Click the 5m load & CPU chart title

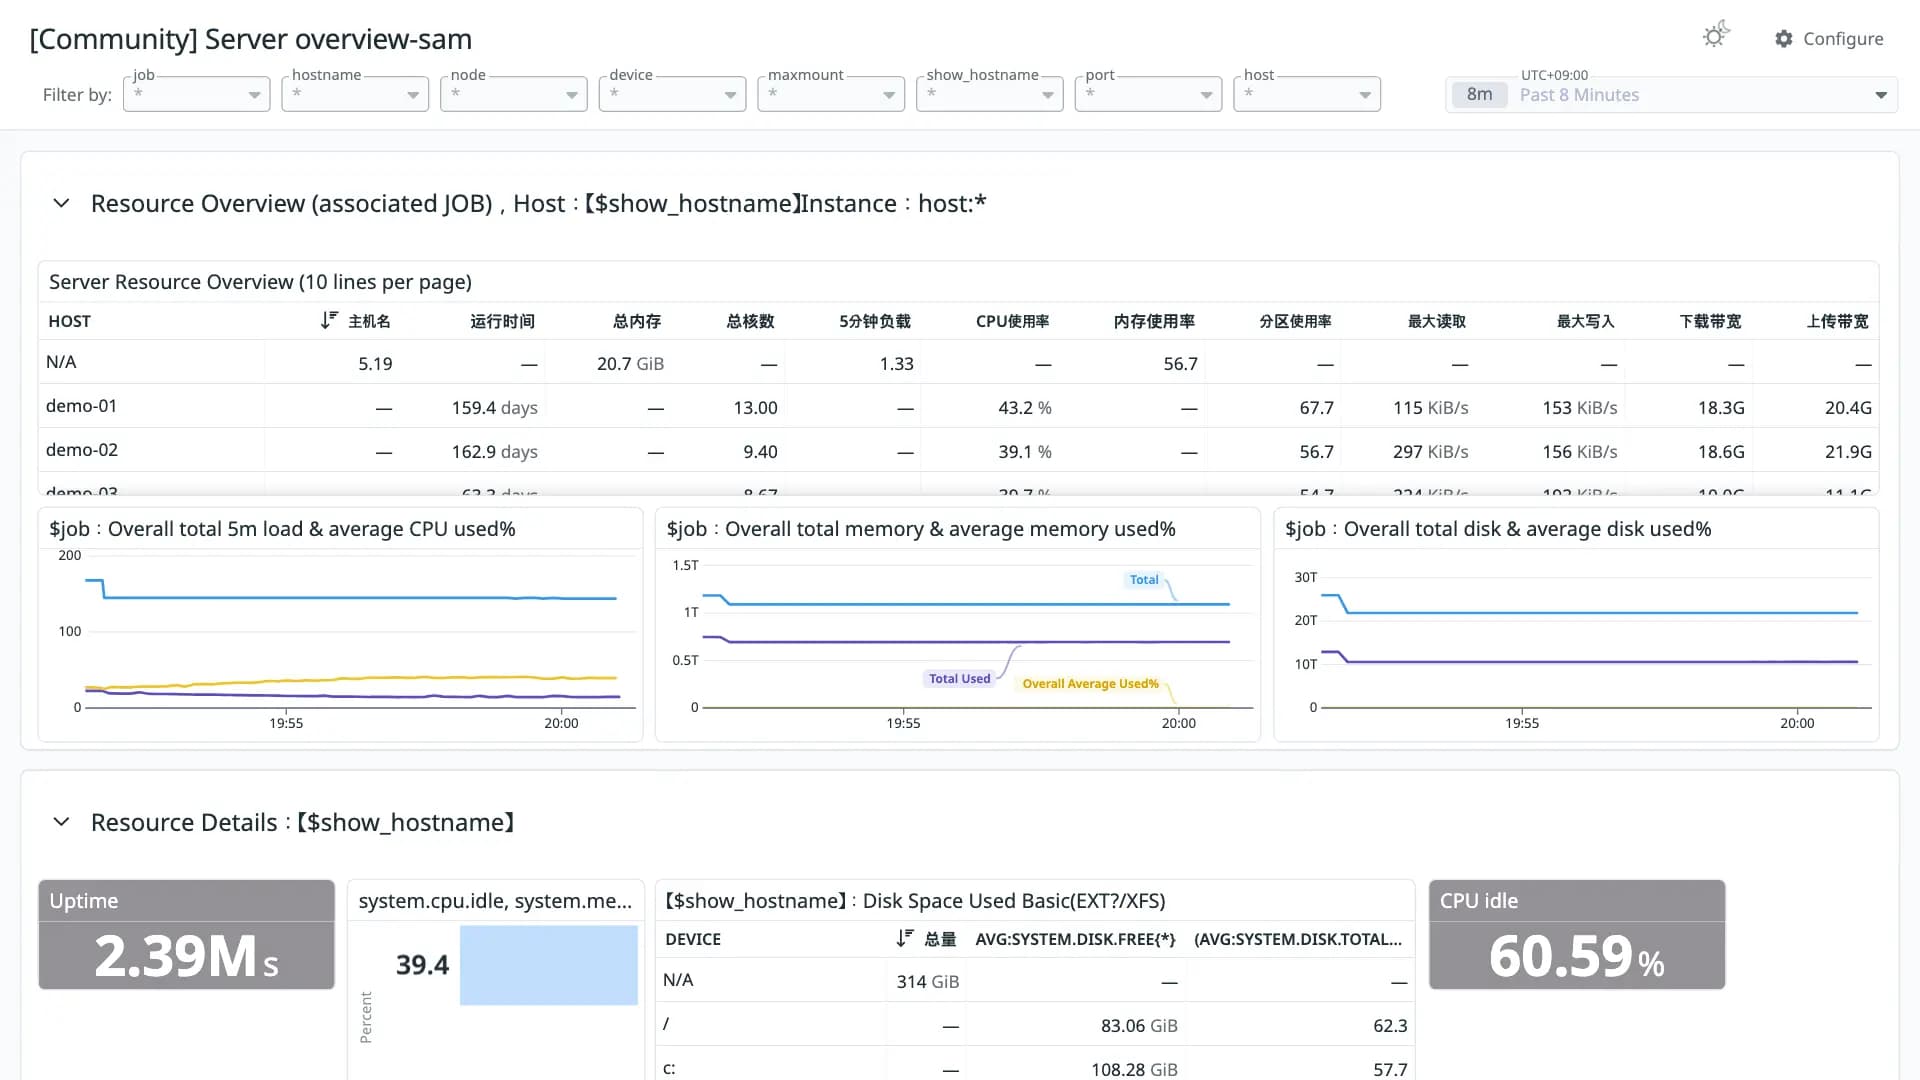pos(282,529)
